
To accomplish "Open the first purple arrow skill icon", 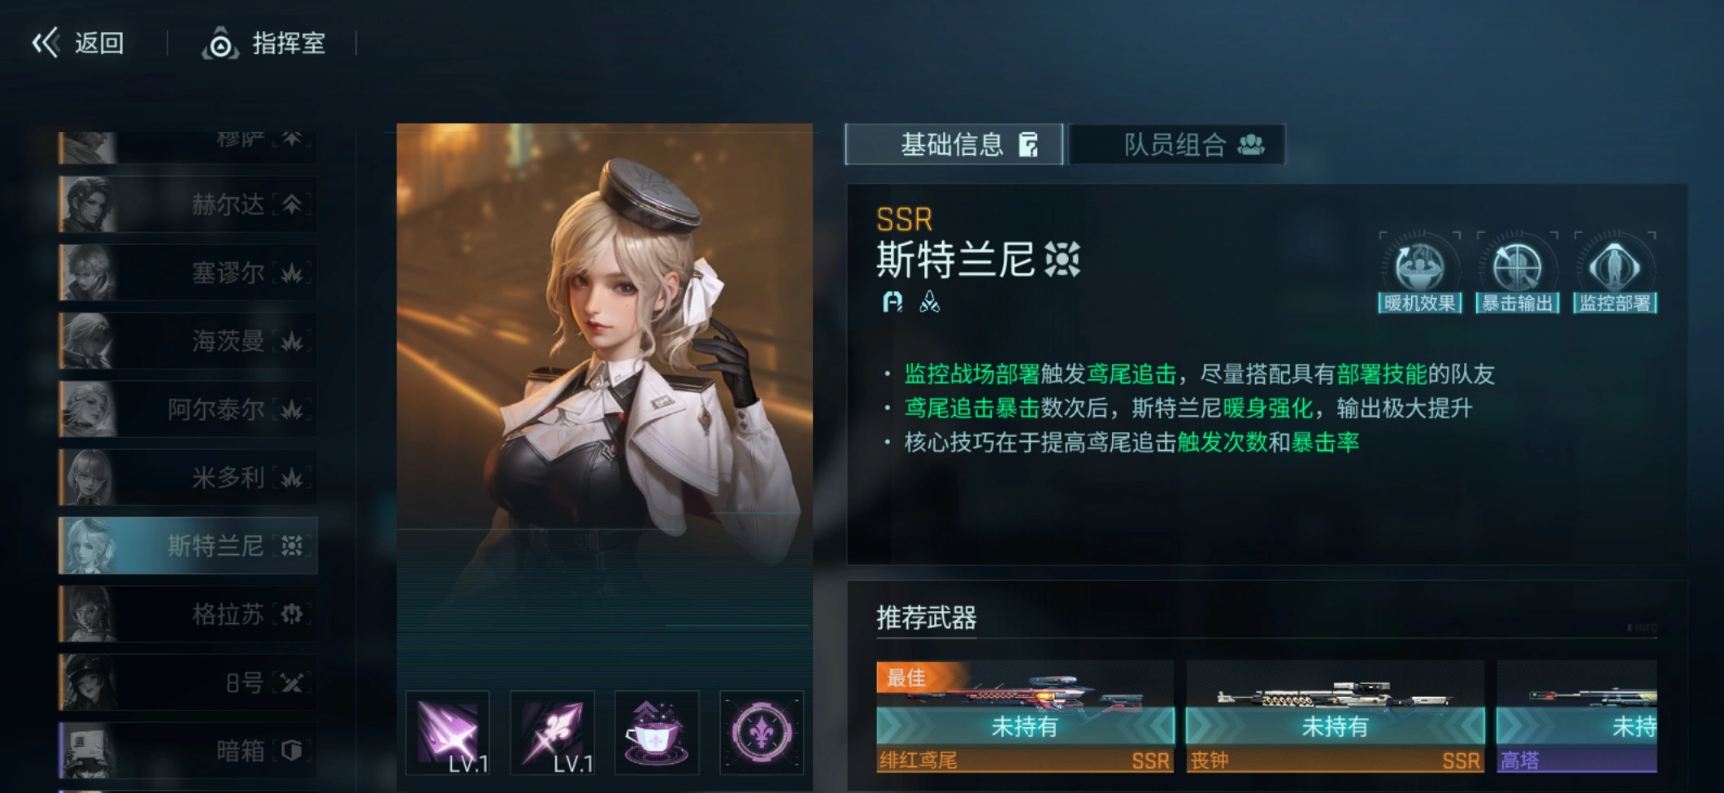I will click(x=448, y=733).
